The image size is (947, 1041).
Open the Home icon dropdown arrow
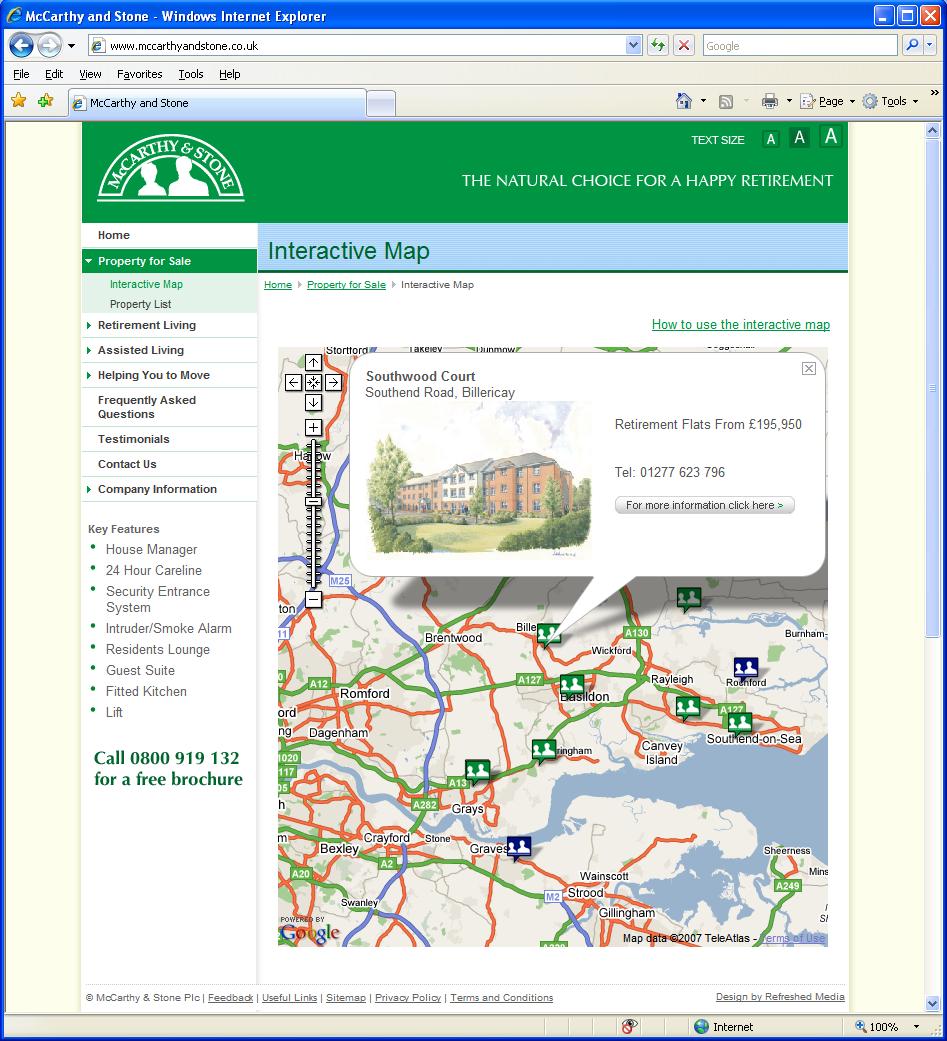[703, 101]
